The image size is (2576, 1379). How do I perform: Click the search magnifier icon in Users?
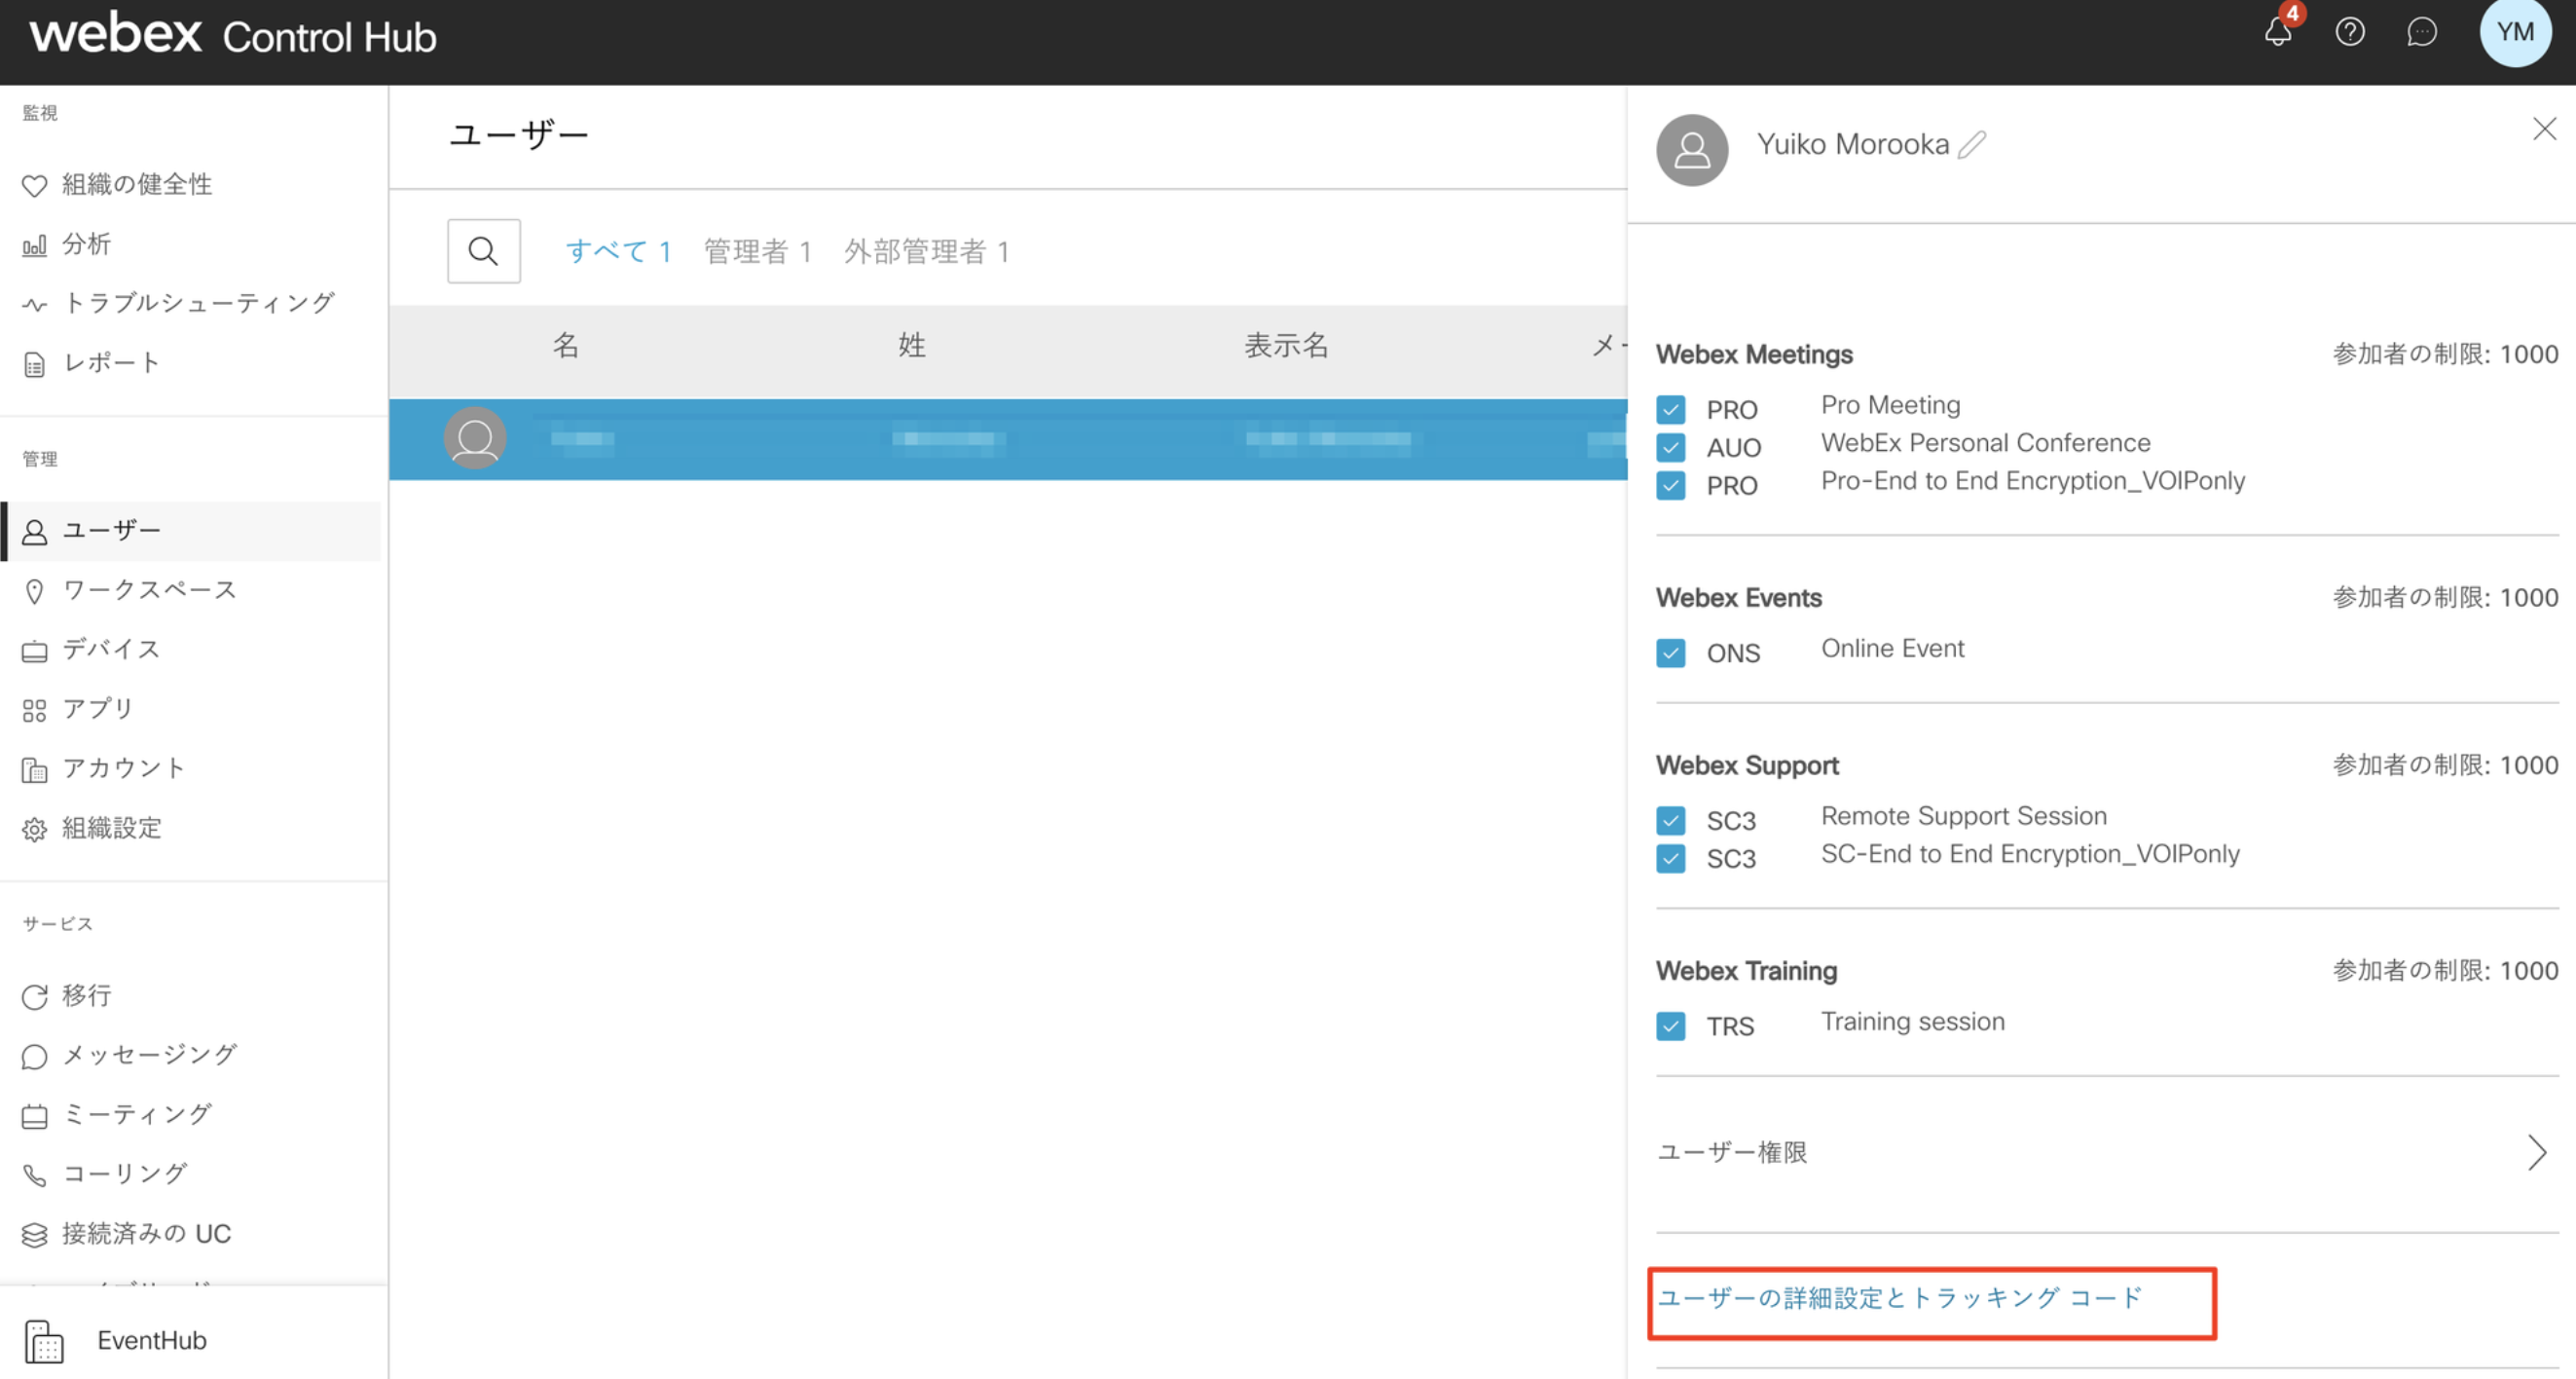tap(484, 251)
